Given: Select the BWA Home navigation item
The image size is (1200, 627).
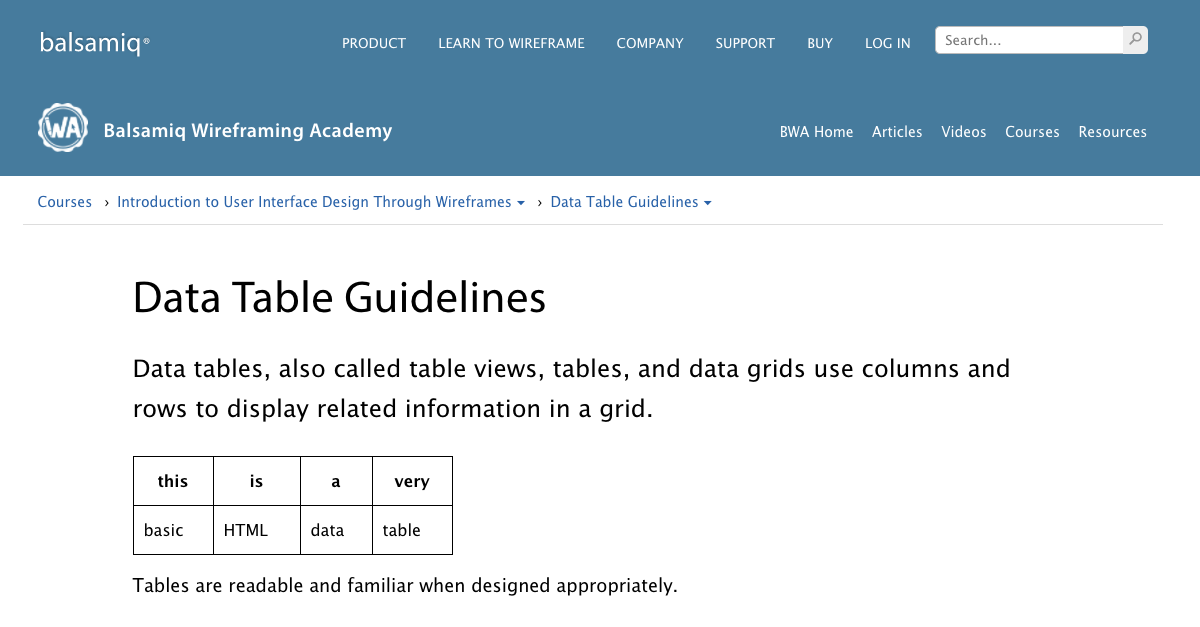Looking at the screenshot, I should [x=816, y=131].
